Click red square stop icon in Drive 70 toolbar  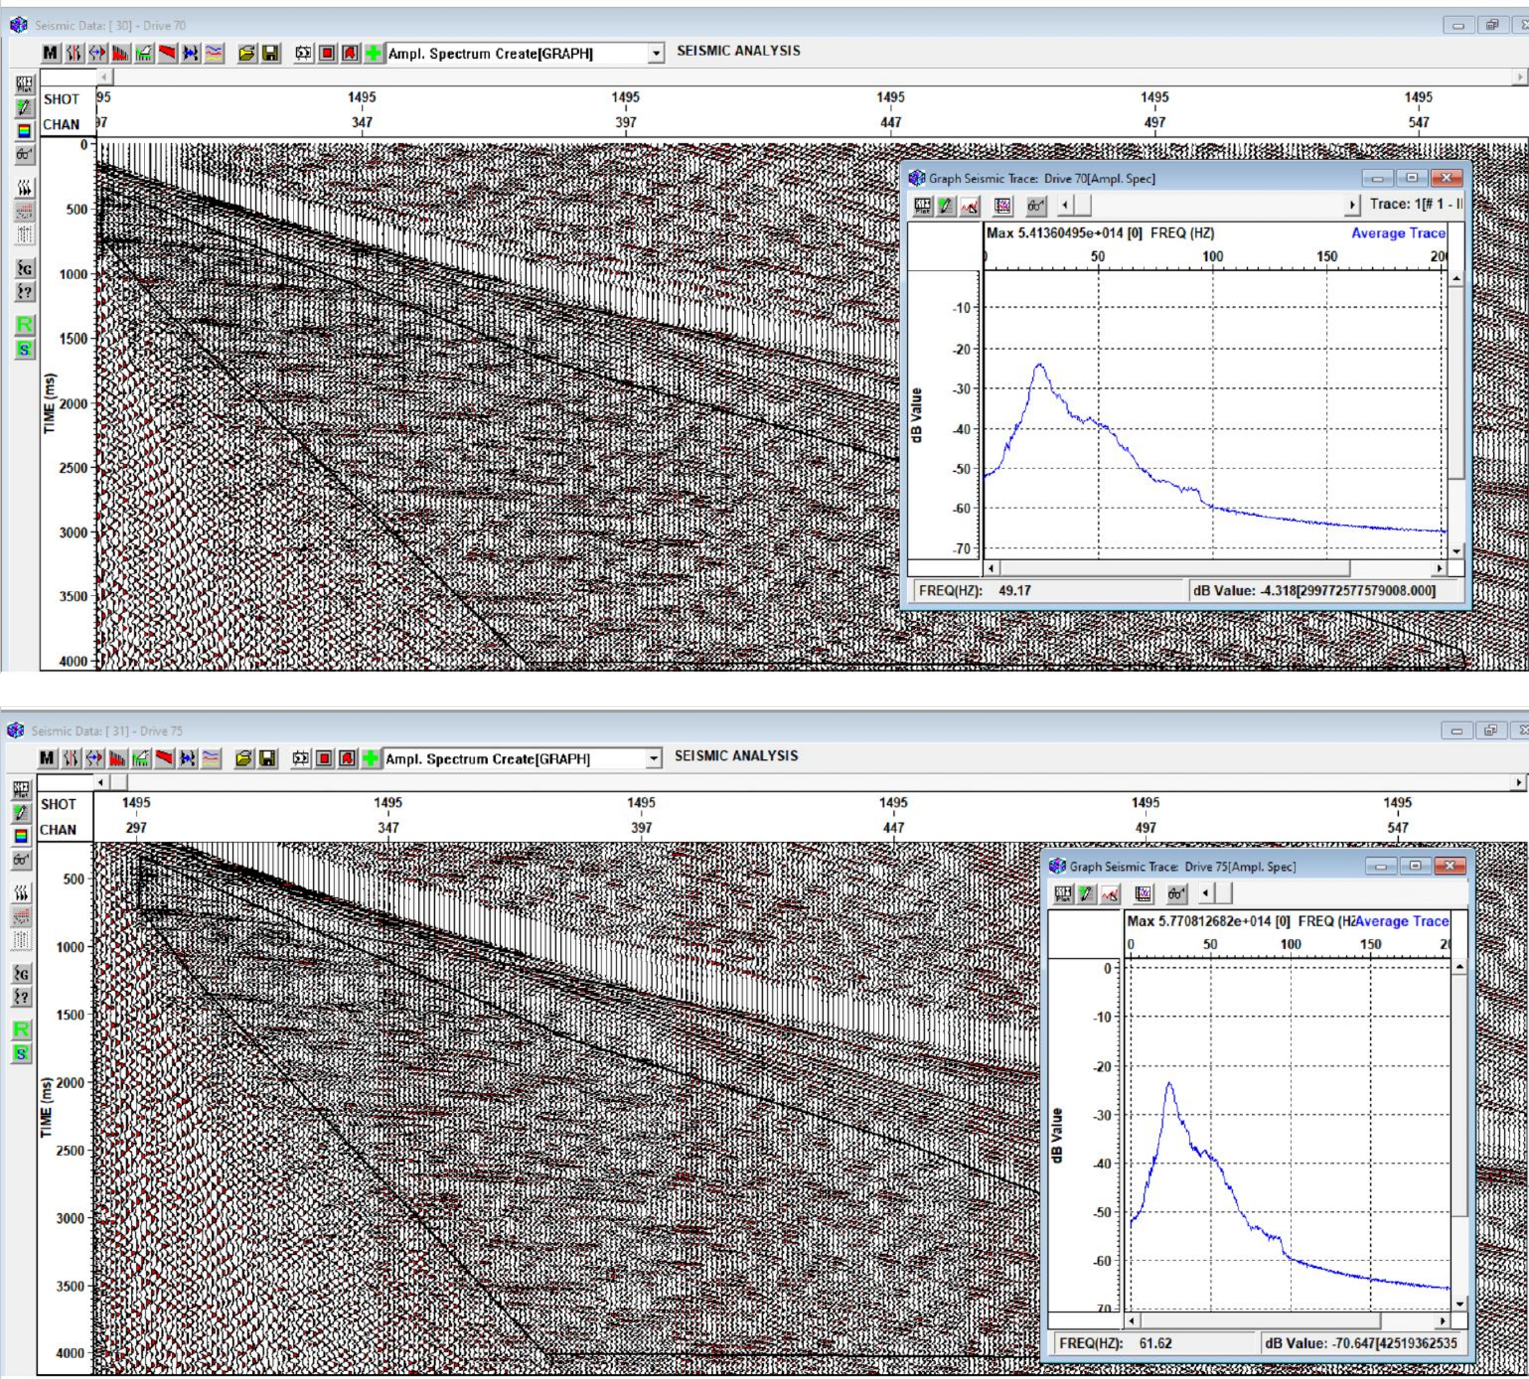pyautogui.click(x=327, y=53)
